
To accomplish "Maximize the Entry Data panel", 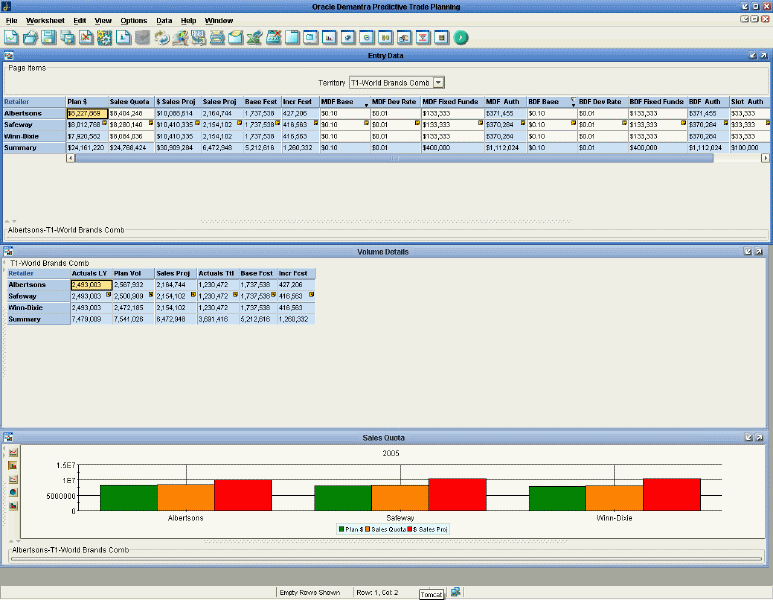I will coord(763,56).
